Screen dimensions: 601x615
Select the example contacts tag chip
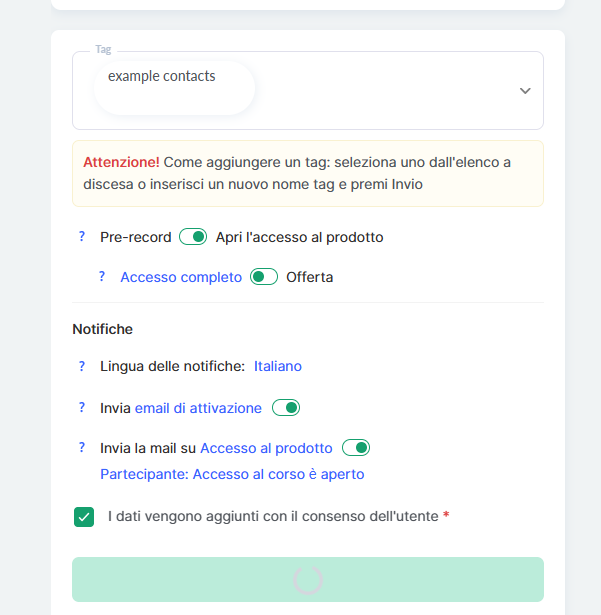coord(162,76)
